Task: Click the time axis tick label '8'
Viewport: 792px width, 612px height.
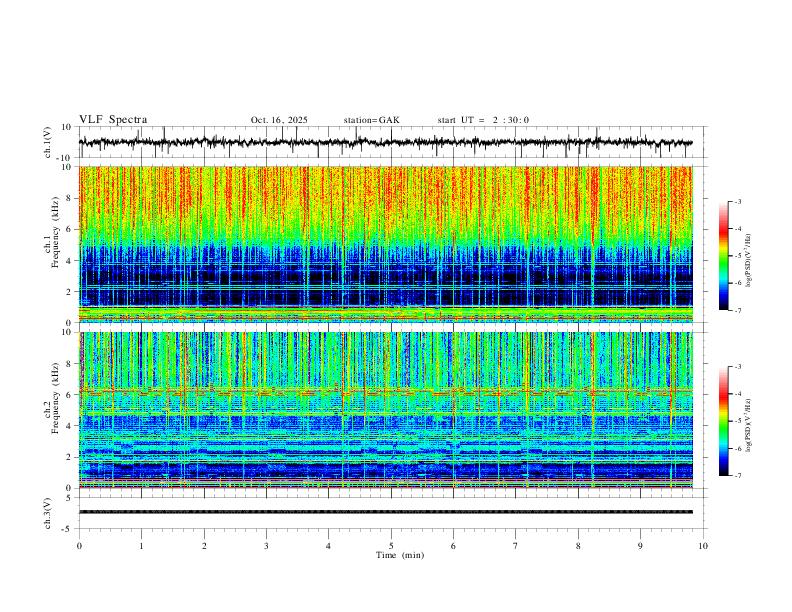Action: tap(578, 546)
